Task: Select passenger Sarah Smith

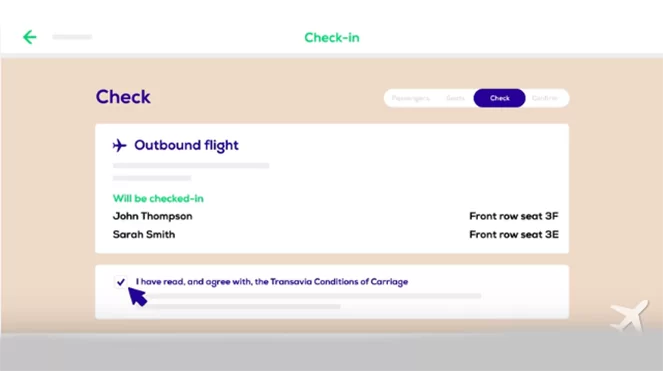Action: (x=144, y=234)
